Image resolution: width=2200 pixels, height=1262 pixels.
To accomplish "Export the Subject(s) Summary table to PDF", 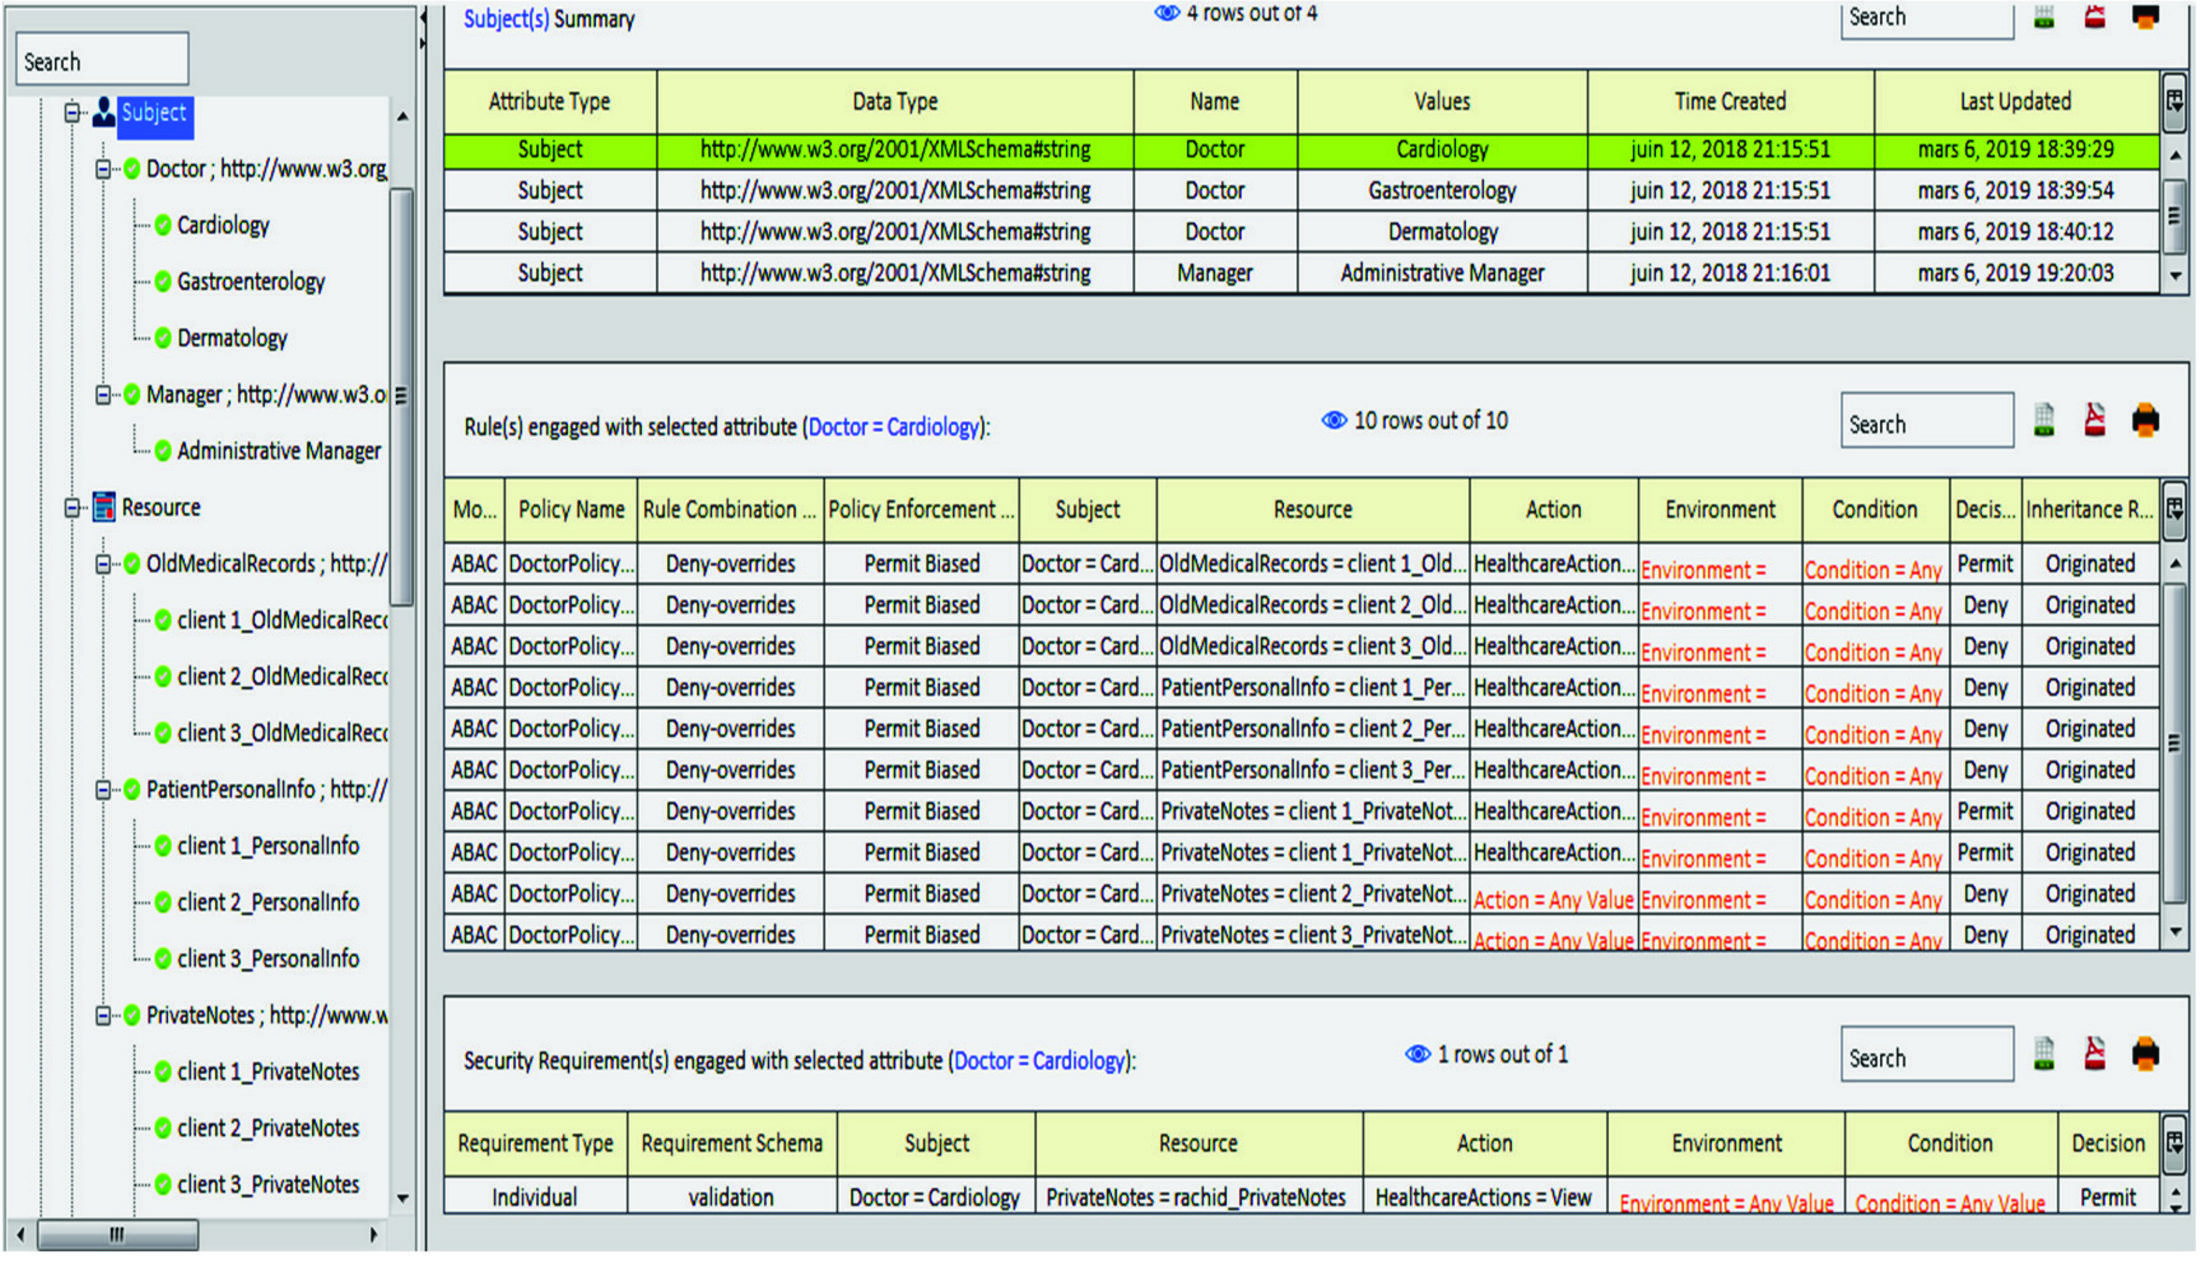I will coord(2094,16).
